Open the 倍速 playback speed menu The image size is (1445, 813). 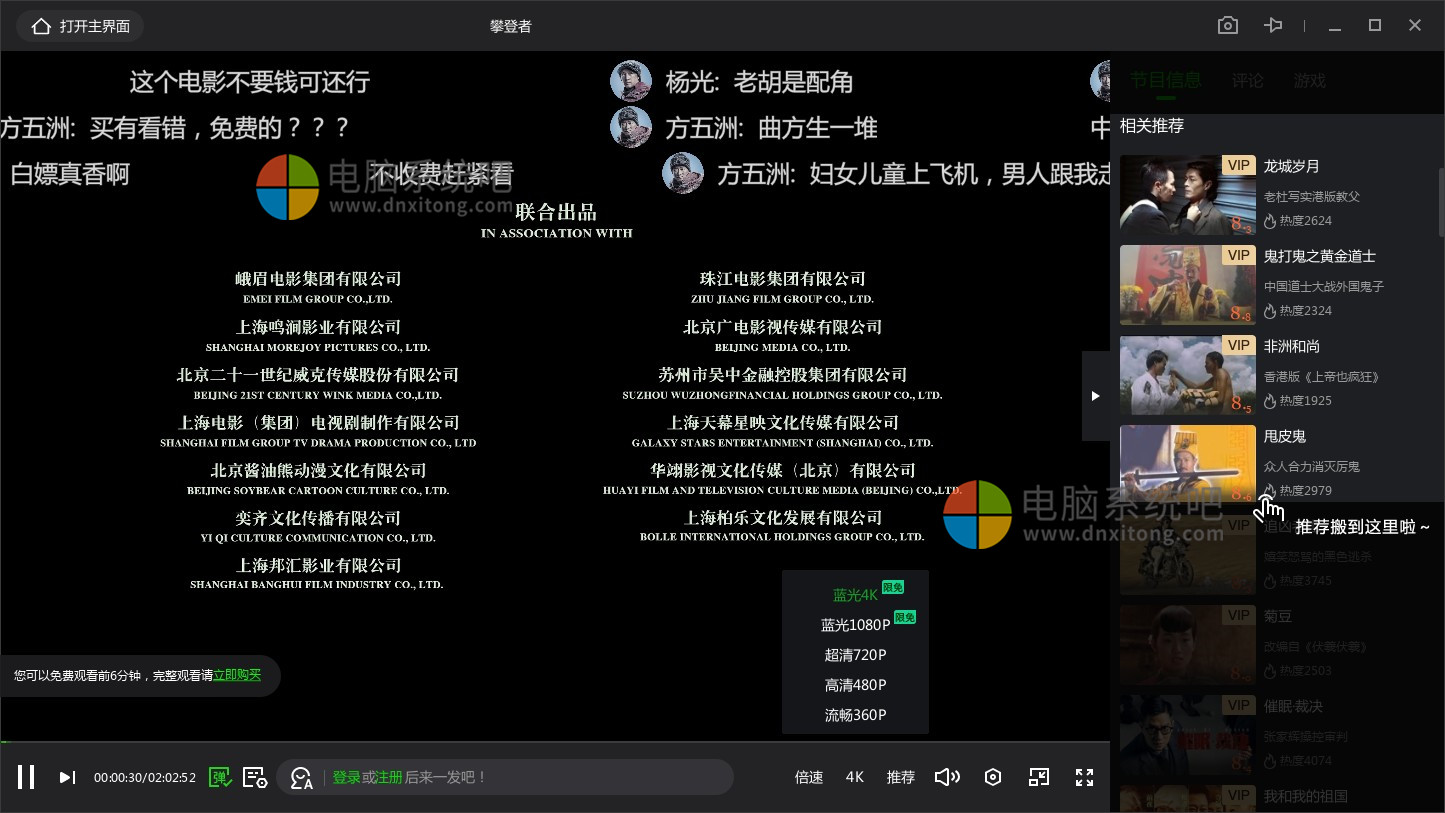[x=809, y=777]
